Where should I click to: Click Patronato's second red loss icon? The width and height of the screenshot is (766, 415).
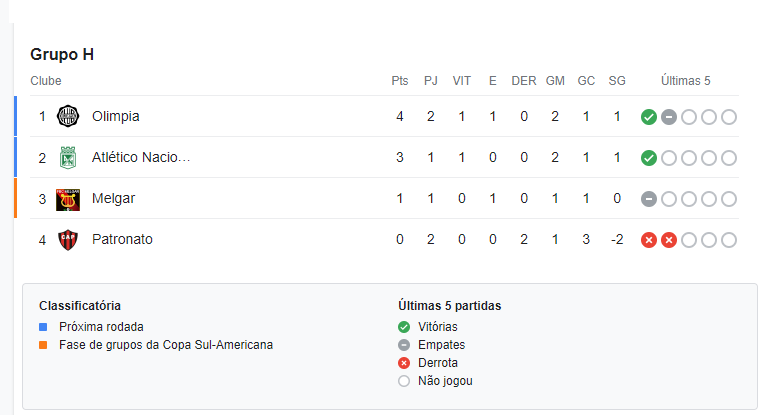pyautogui.click(x=669, y=240)
